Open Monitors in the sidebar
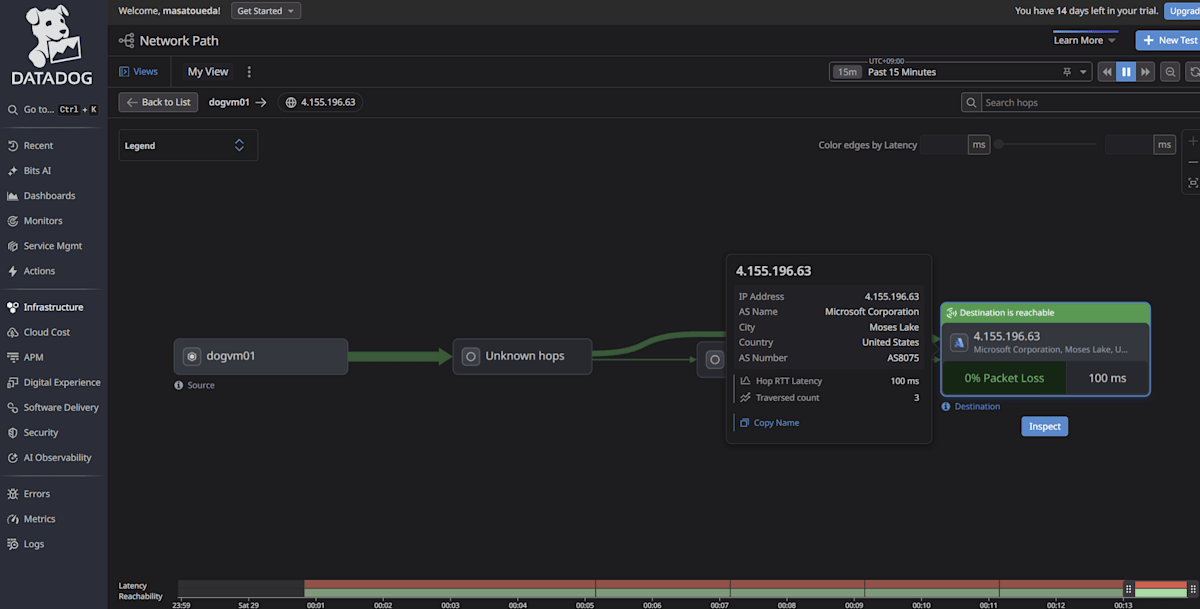This screenshot has height=609, width=1200. [43, 221]
